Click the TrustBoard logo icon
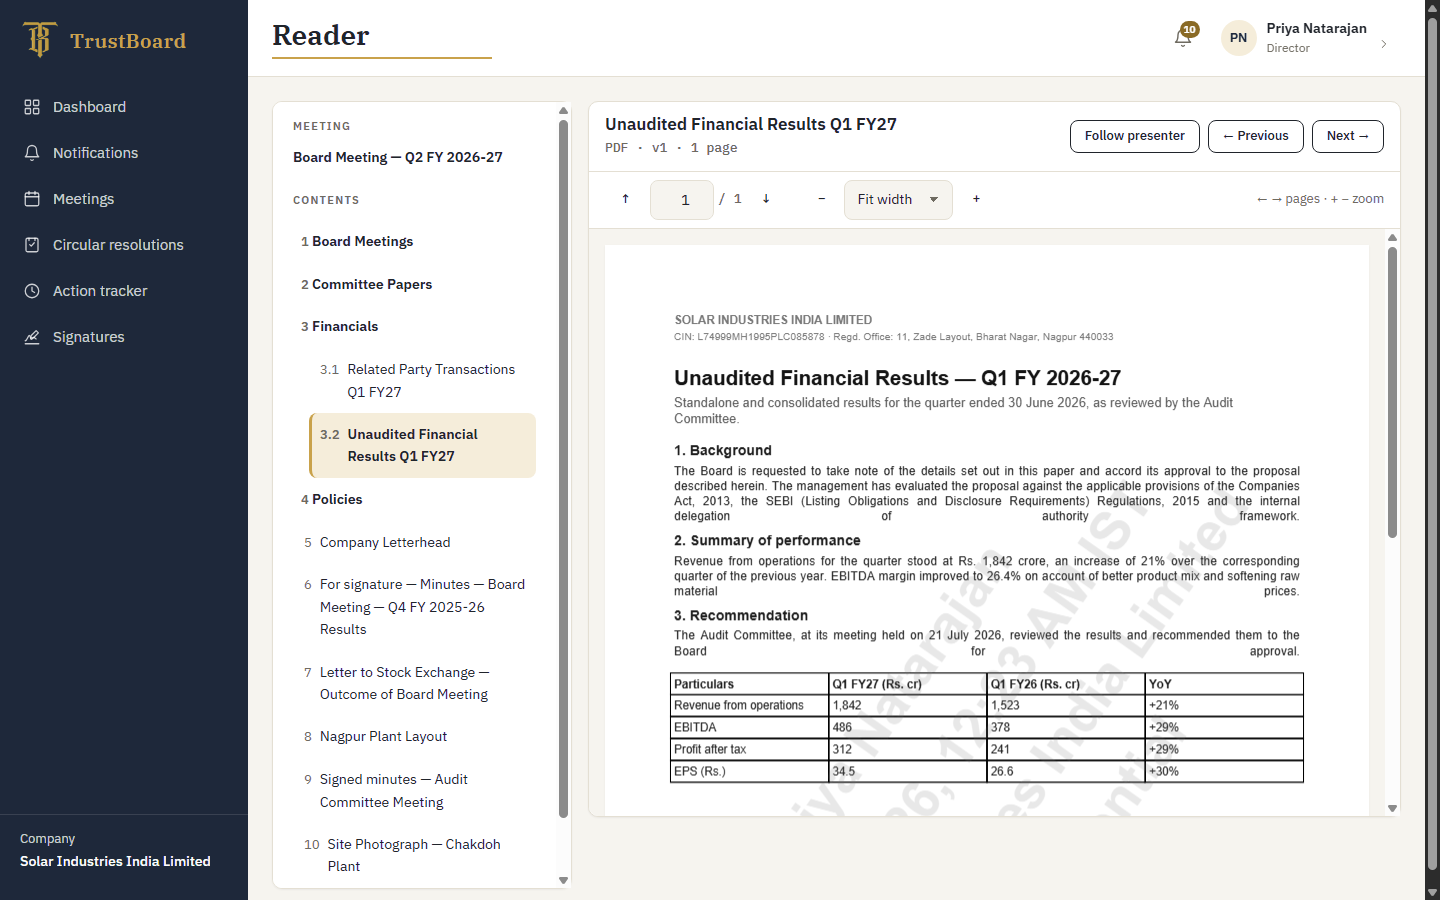The image size is (1440, 900). pyautogui.click(x=39, y=40)
